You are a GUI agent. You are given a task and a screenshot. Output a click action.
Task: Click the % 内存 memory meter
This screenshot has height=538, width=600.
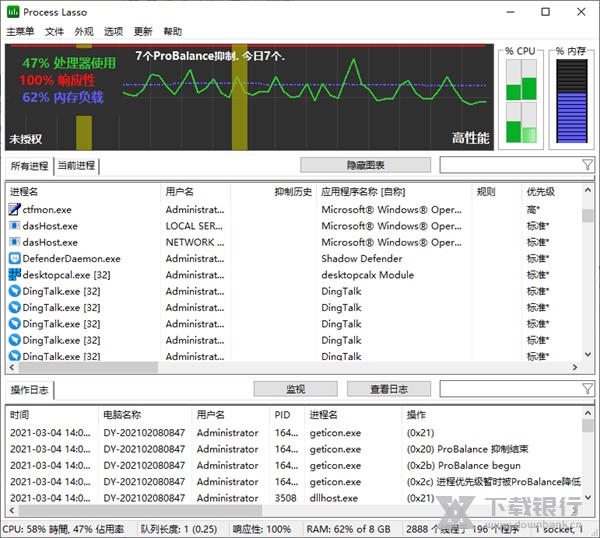tap(571, 100)
